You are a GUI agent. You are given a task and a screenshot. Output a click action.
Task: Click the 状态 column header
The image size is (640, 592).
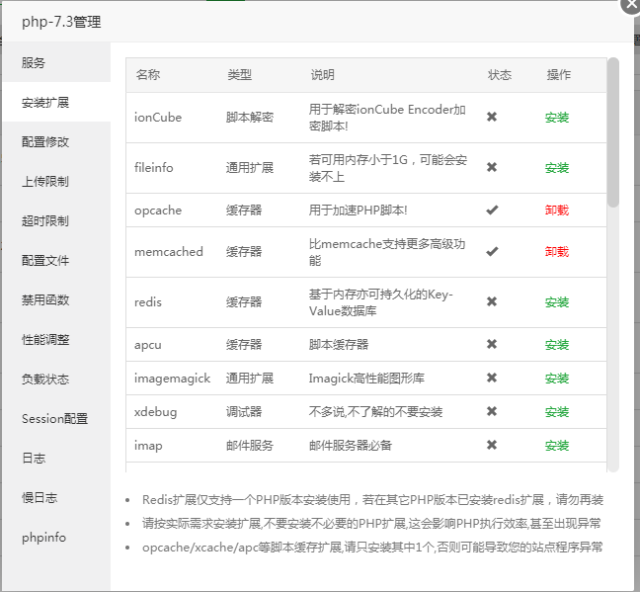click(500, 75)
